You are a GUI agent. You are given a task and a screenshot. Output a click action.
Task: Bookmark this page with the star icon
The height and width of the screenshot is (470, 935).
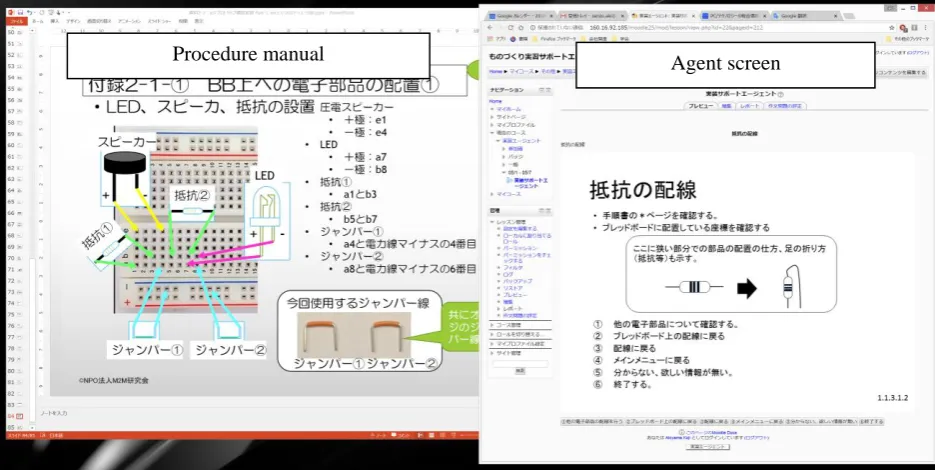[892, 27]
